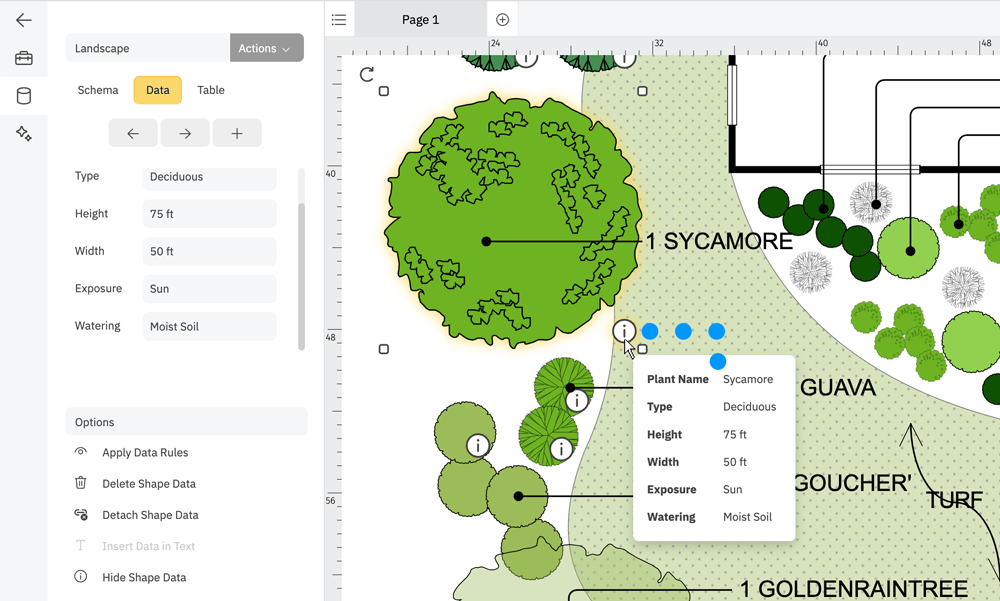
Task: Select the database data icon in left sidebar
Action: click(24, 95)
